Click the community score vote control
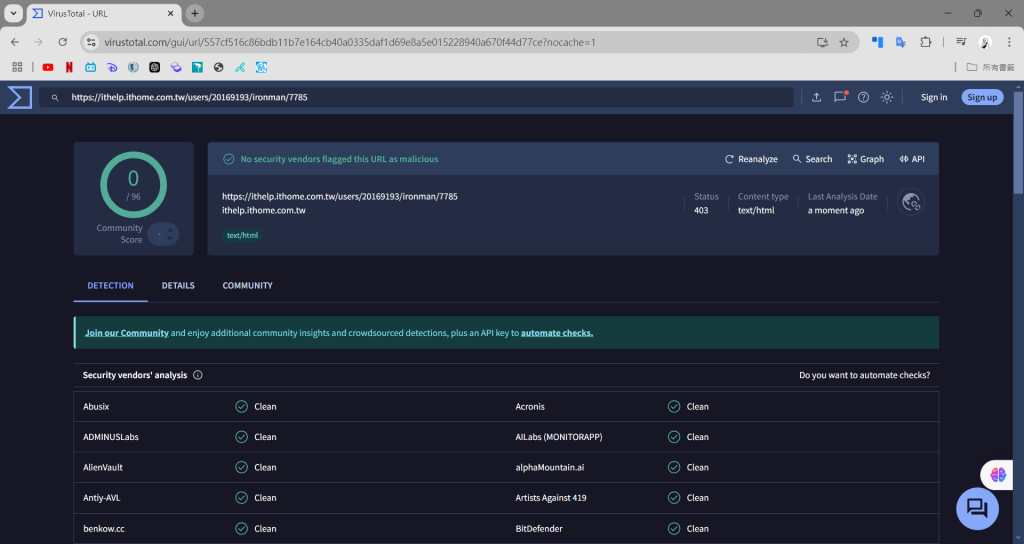This screenshot has width=1024, height=544. (163, 234)
